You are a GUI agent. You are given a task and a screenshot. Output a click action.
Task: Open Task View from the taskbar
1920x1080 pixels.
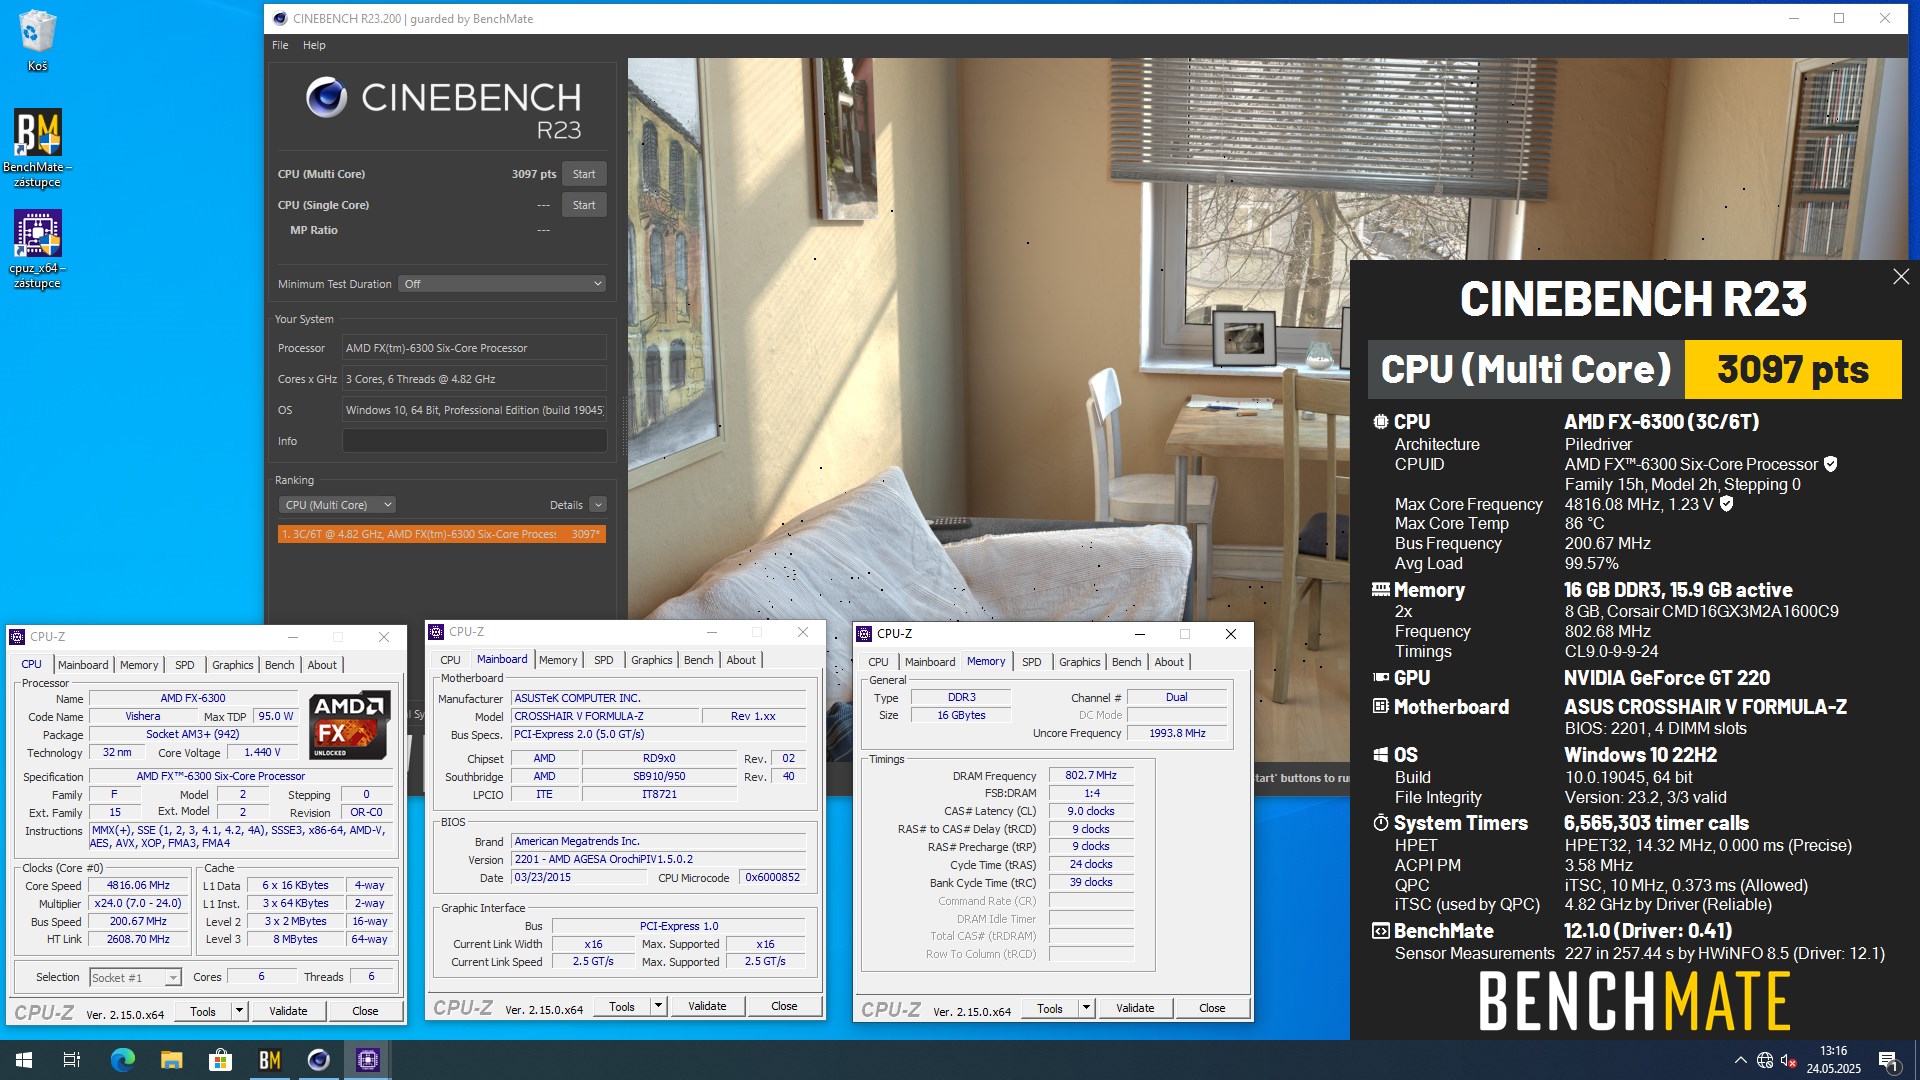coord(72,1060)
